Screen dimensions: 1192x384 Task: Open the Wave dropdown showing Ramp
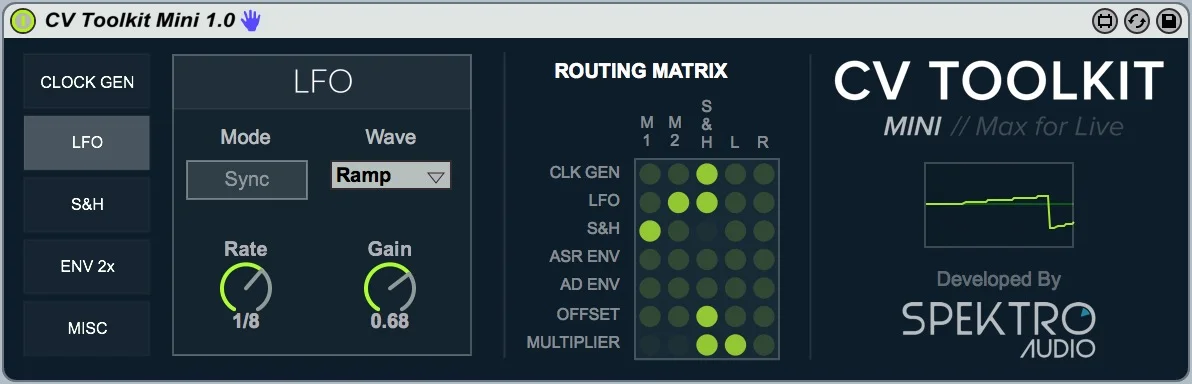(391, 176)
